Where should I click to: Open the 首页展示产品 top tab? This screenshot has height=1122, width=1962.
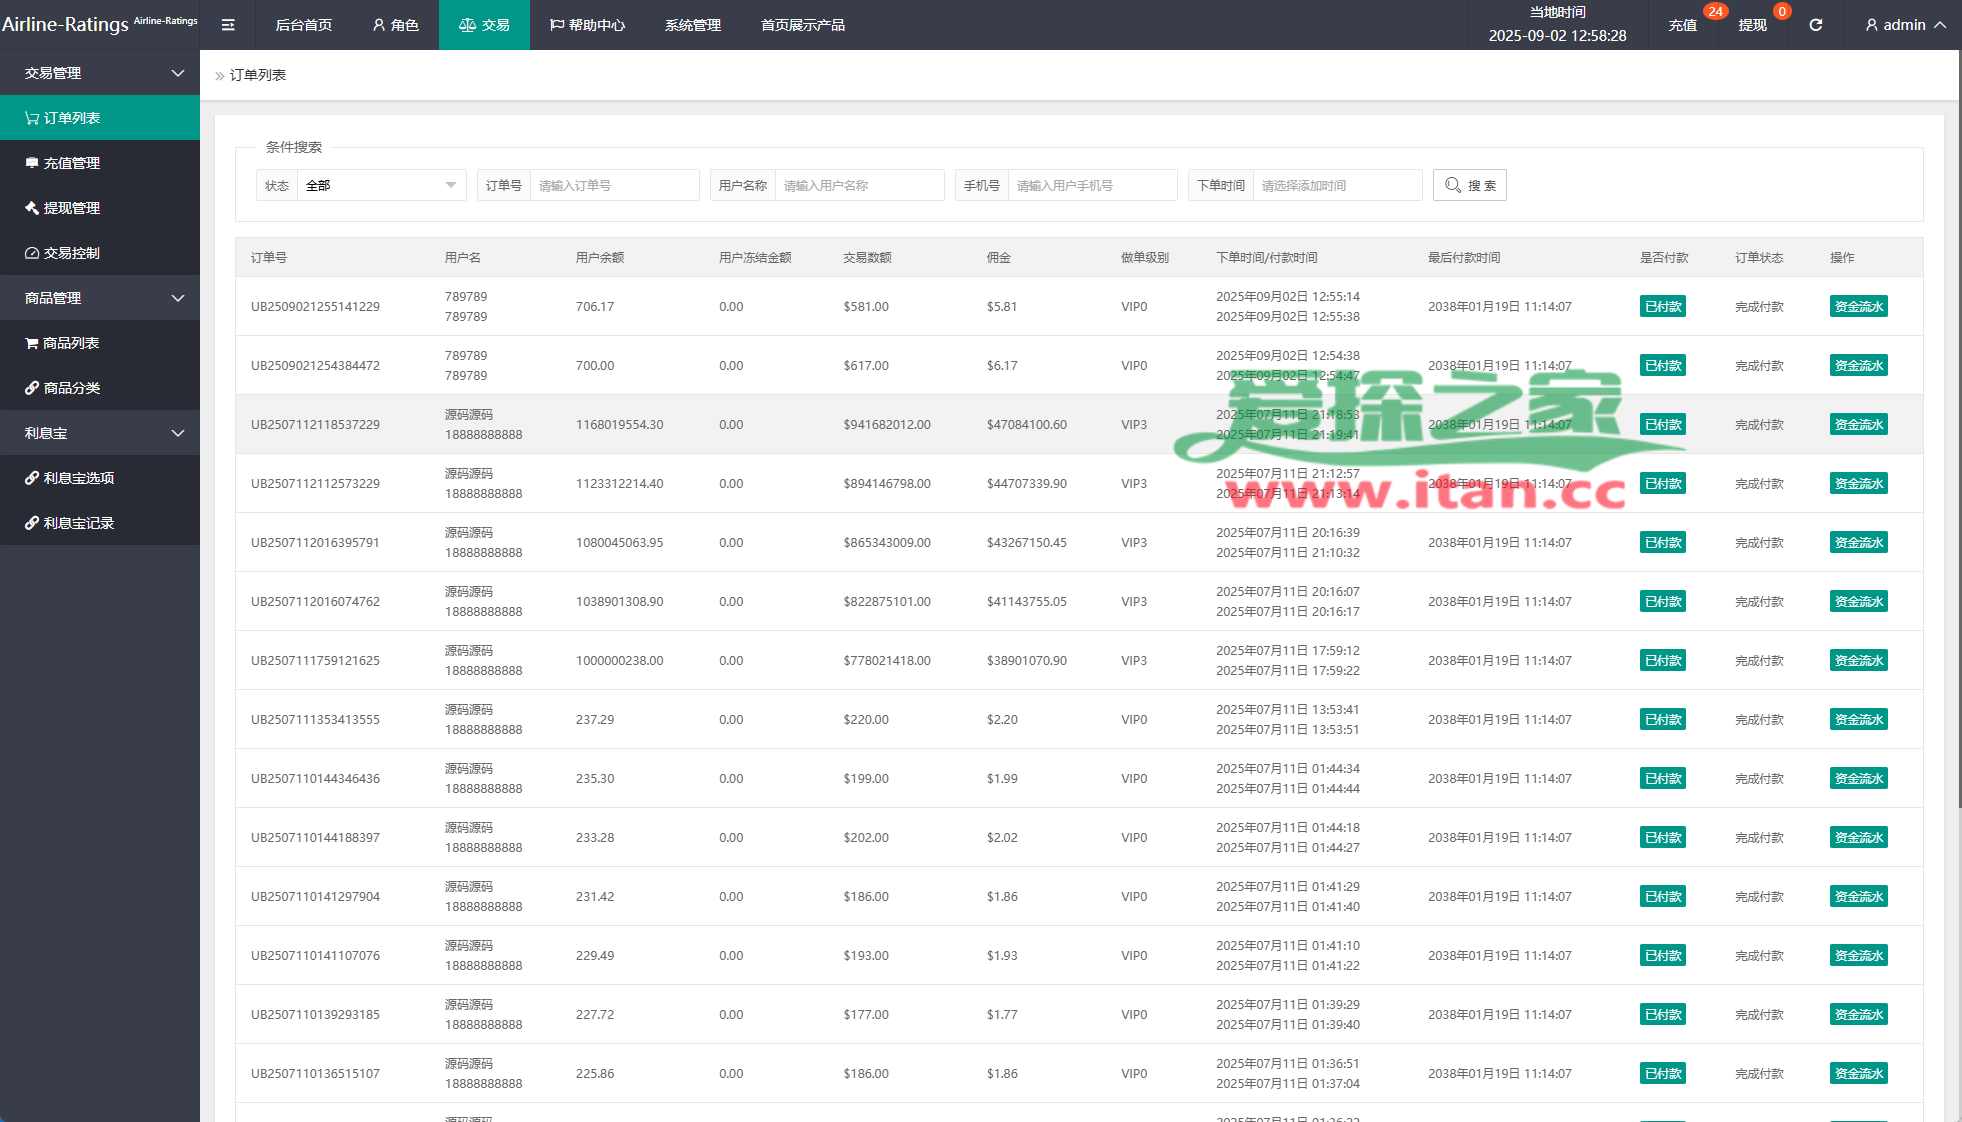coord(803,25)
